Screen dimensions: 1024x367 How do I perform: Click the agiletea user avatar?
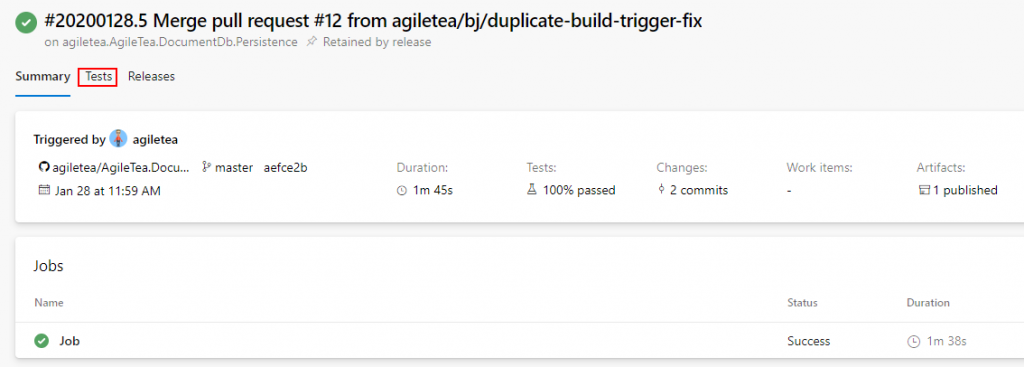[118, 139]
